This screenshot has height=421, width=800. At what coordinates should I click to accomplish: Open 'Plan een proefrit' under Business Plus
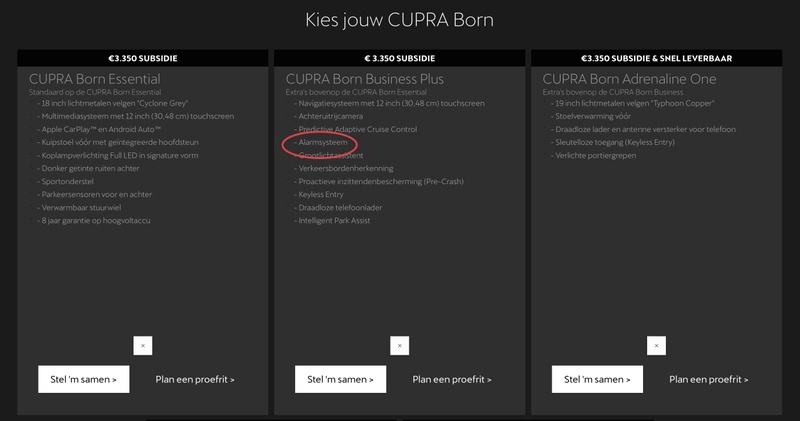click(452, 379)
